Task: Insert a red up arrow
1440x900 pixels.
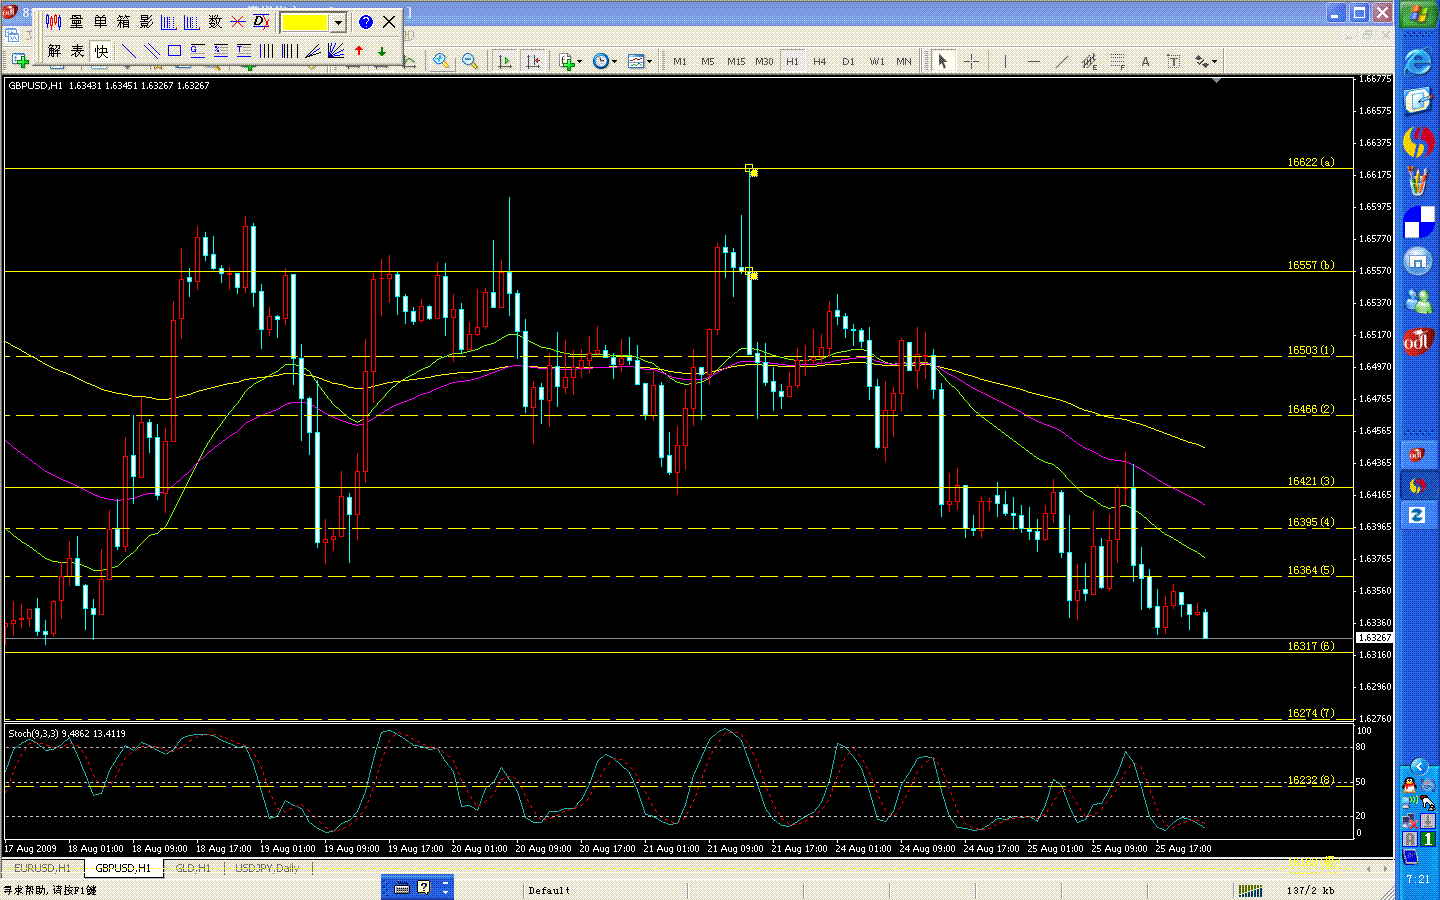Action: pyautogui.click(x=359, y=51)
